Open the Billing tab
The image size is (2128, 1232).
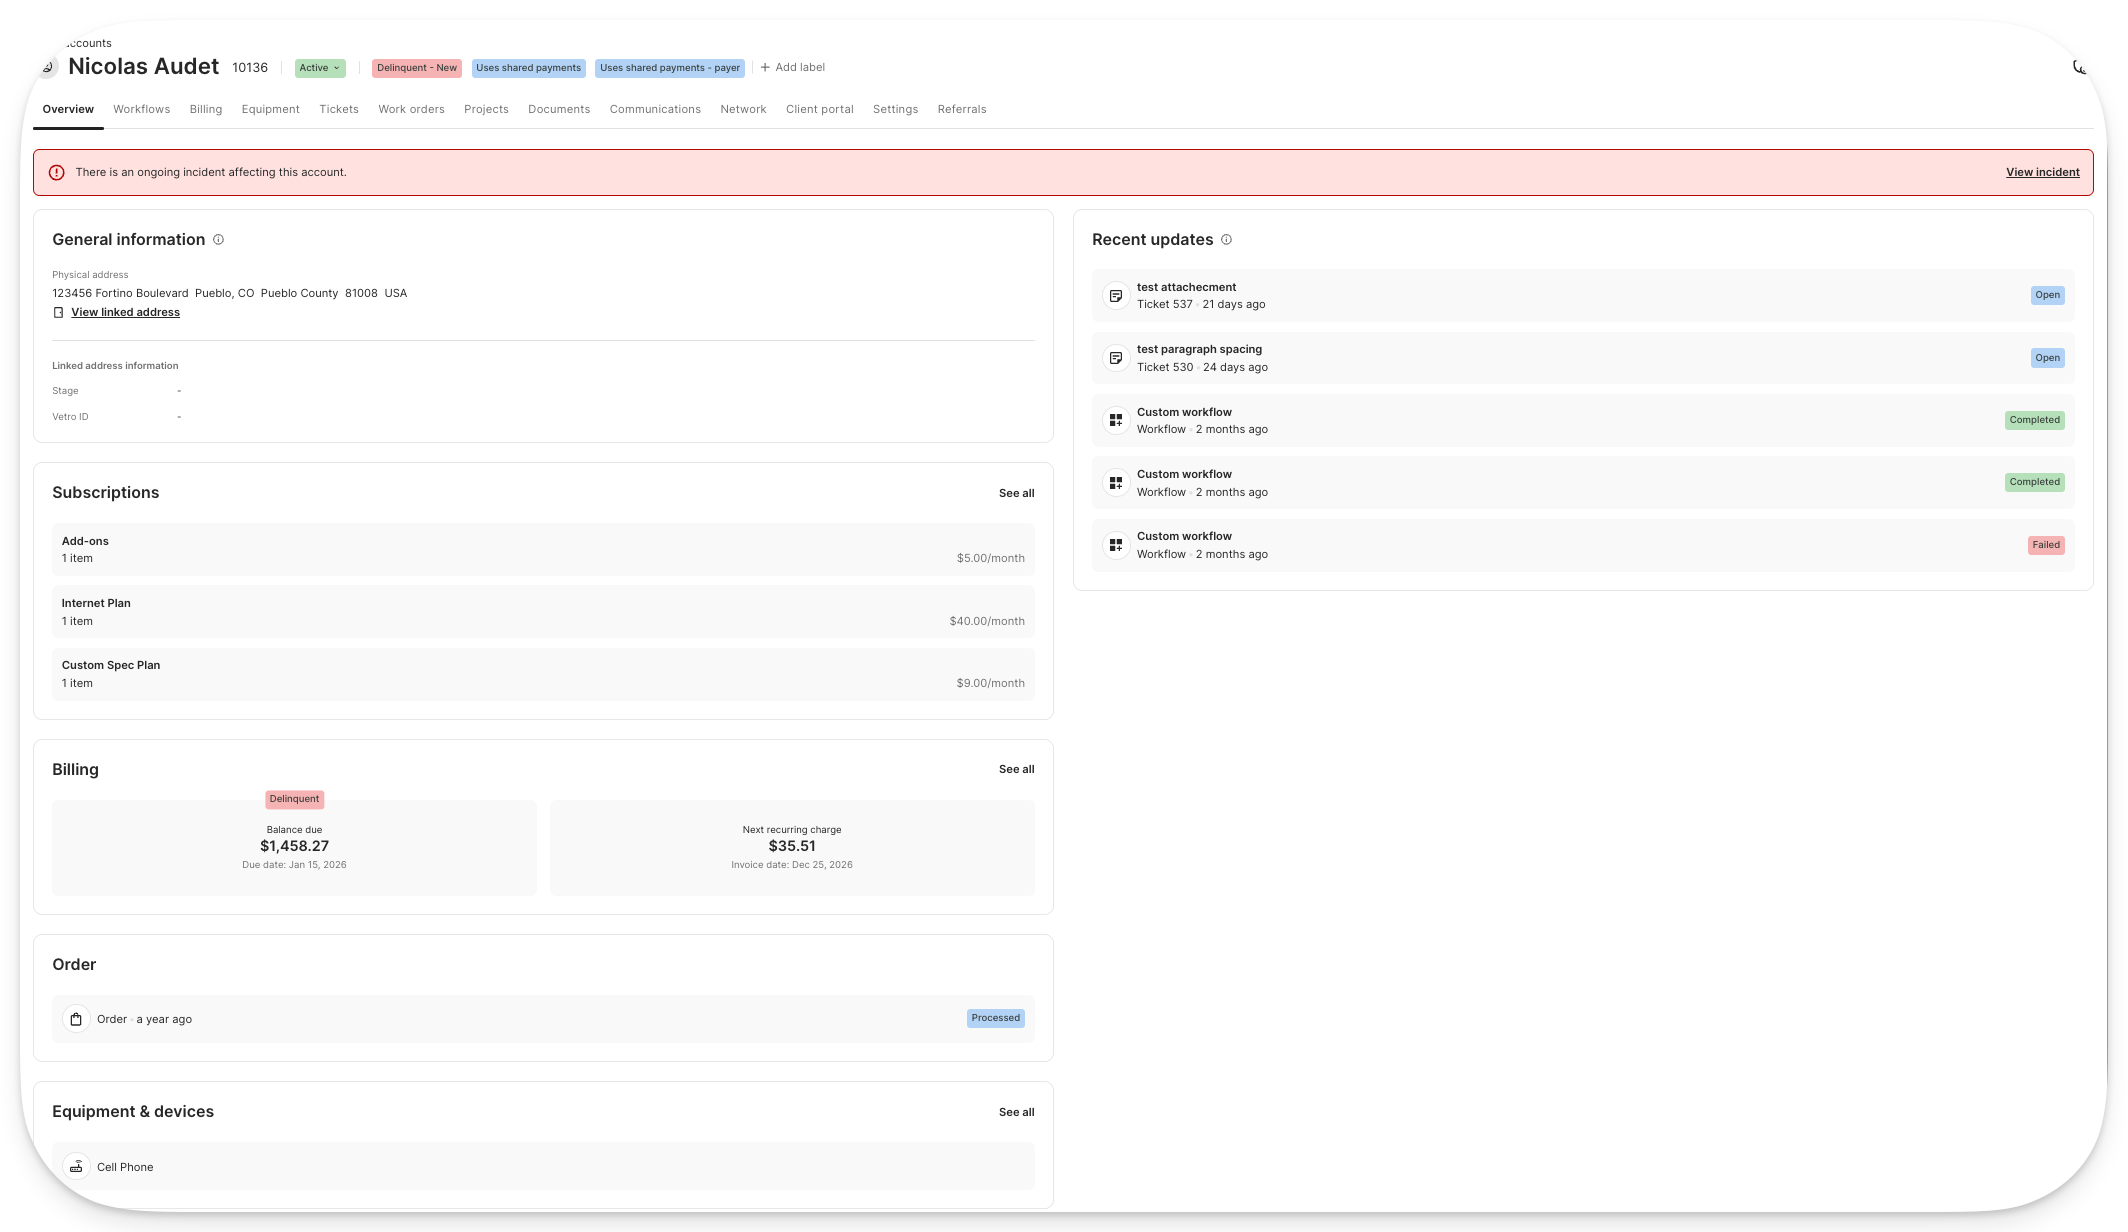pyautogui.click(x=206, y=109)
